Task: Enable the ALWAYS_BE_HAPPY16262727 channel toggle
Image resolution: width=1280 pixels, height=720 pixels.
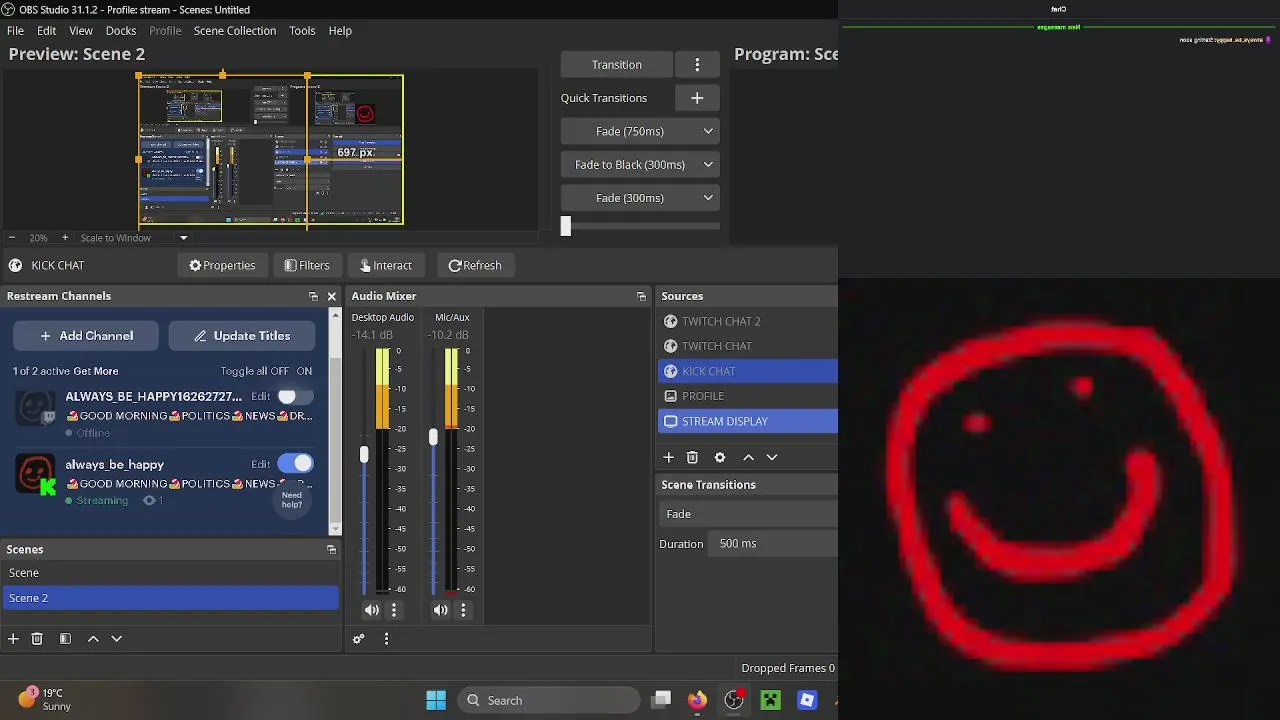Action: 294,397
